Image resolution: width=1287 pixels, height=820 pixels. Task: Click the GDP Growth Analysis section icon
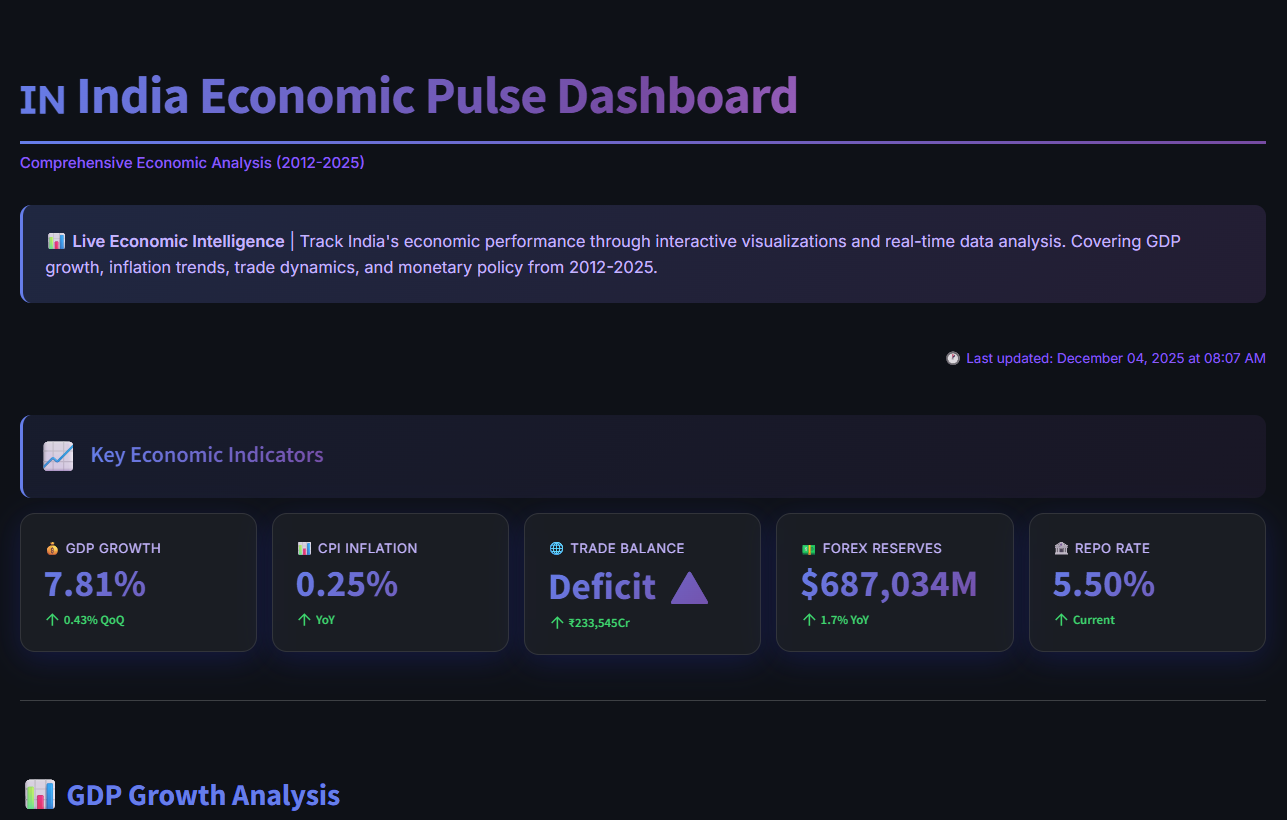pos(40,794)
